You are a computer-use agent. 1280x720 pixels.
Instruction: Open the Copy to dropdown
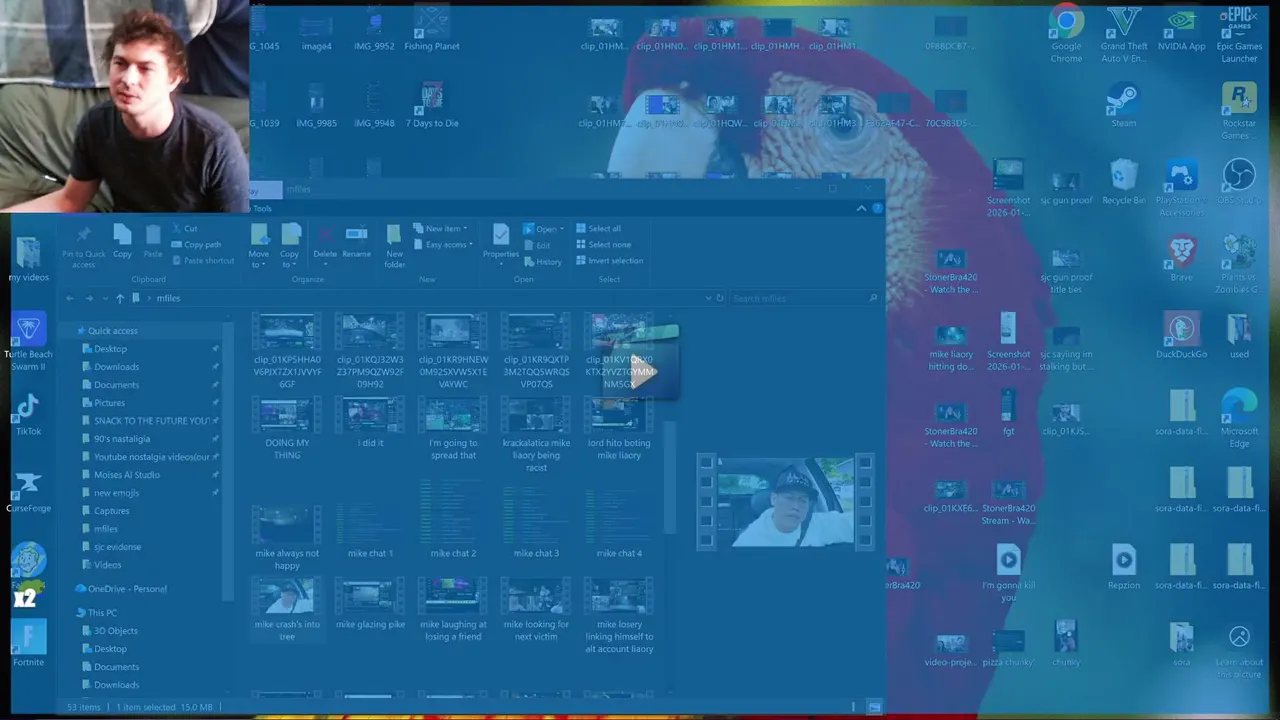289,246
